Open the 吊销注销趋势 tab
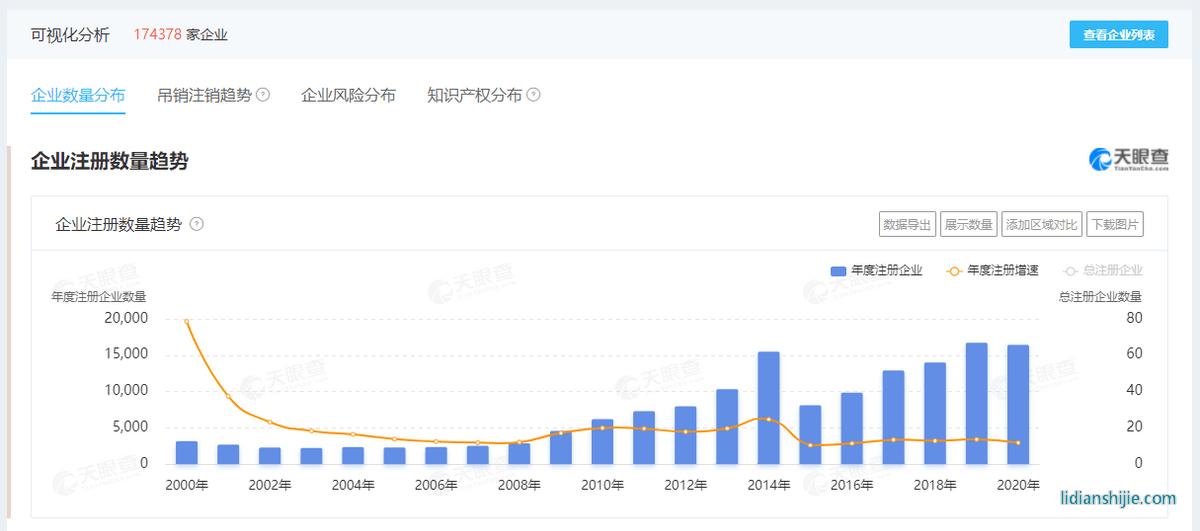Viewport: 1200px width, 531px height. [x=204, y=95]
